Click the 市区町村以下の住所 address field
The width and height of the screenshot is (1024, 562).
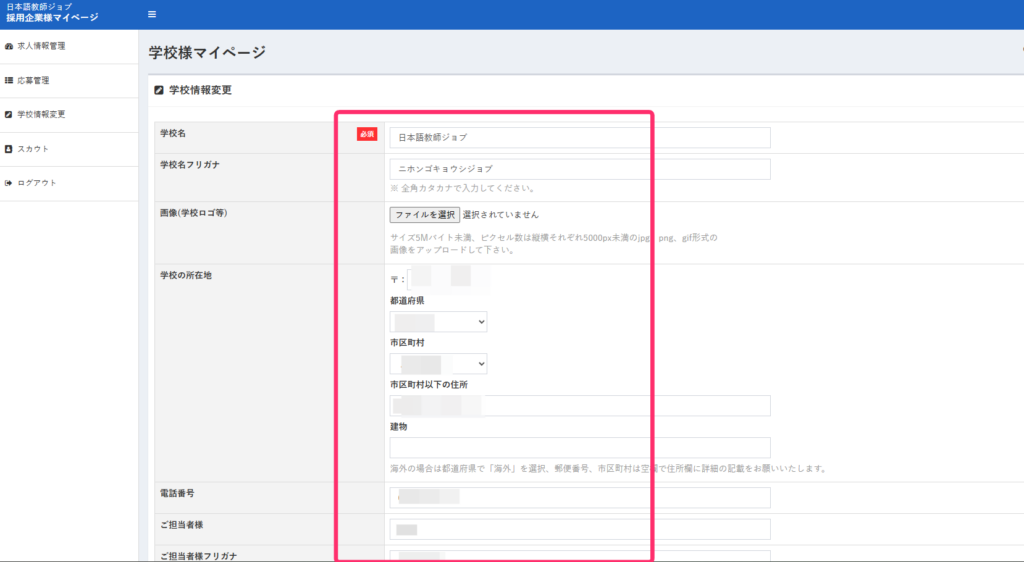[x=580, y=405]
